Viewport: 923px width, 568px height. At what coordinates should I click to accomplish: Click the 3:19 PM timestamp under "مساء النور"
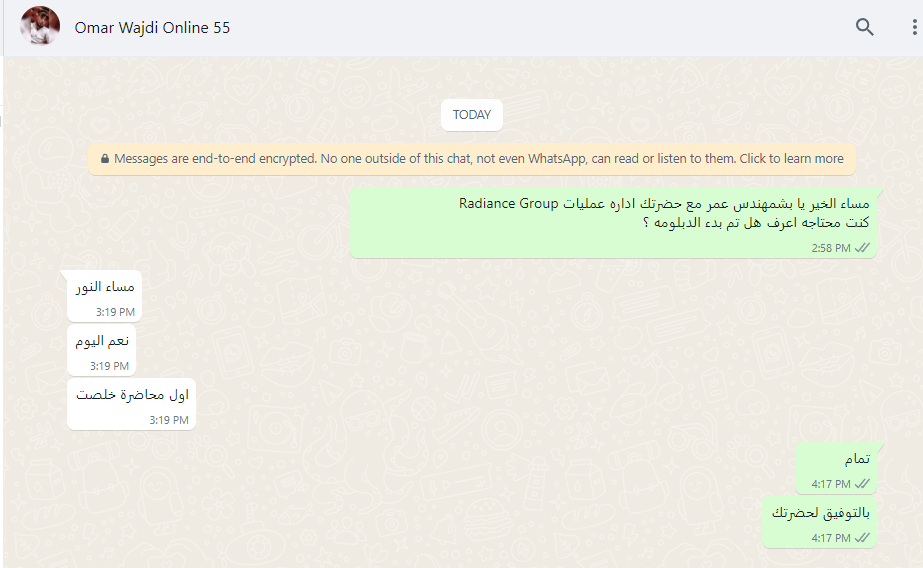click(x=115, y=312)
